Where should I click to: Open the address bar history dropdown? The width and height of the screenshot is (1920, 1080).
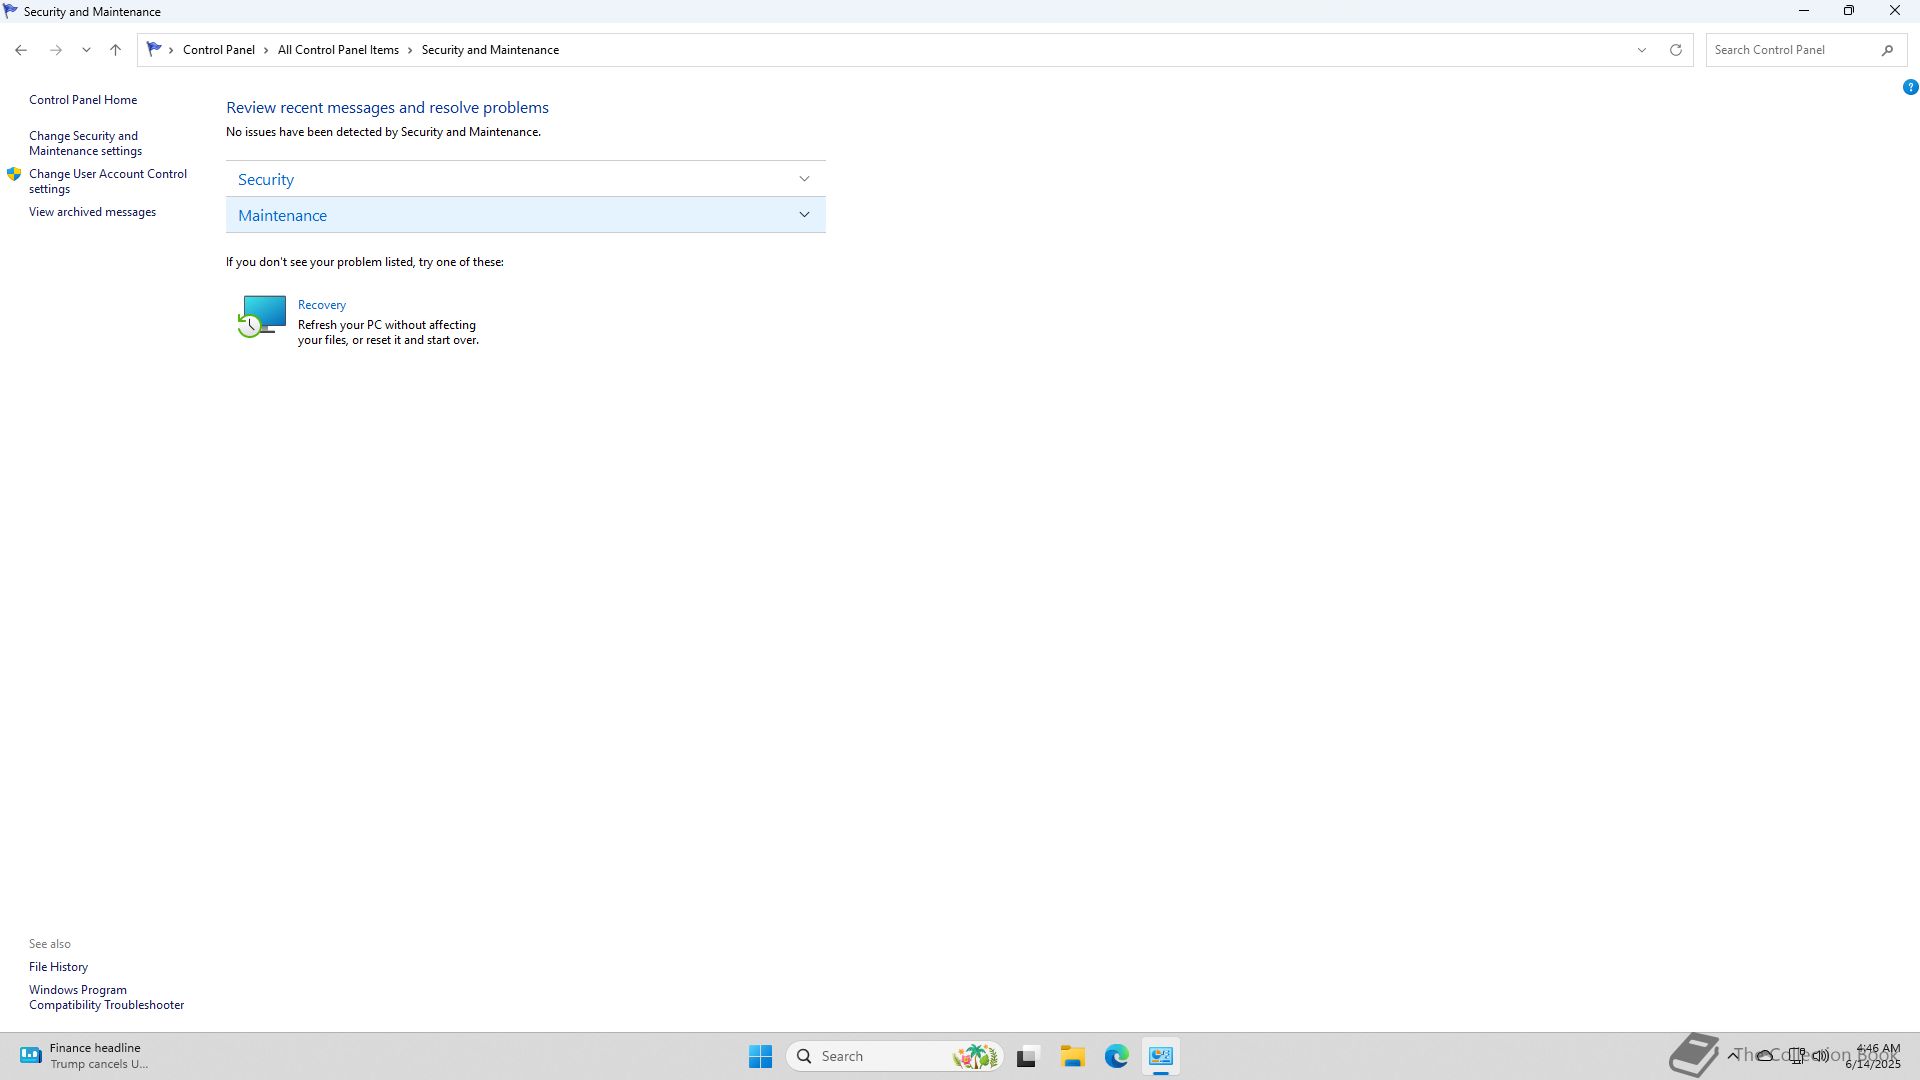point(1641,50)
